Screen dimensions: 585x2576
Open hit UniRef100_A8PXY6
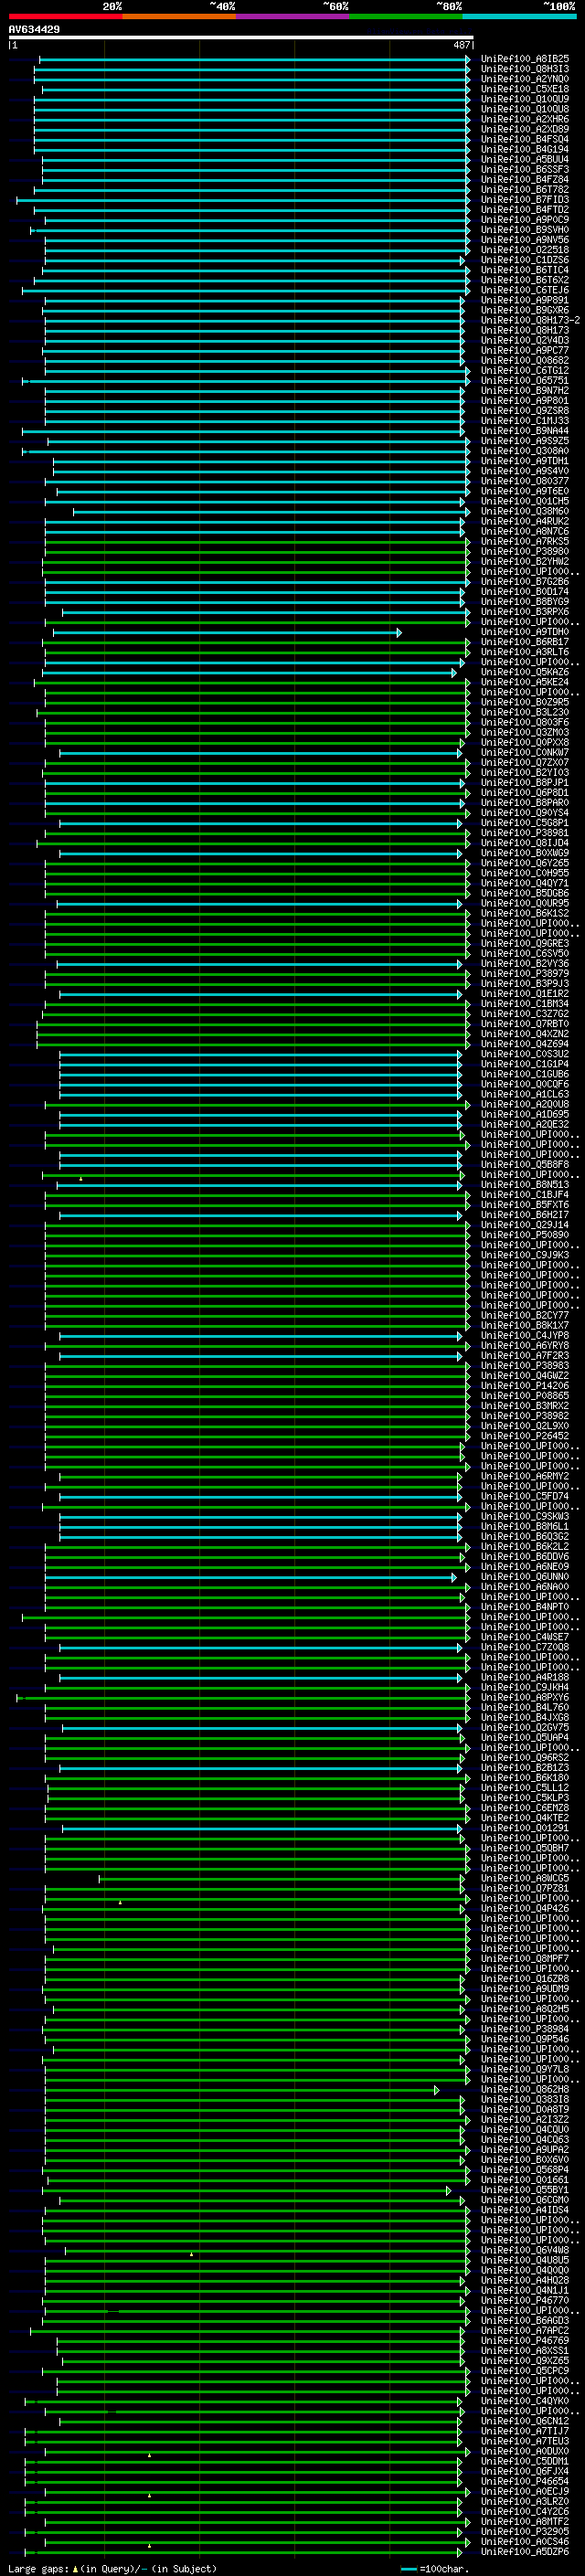tap(525, 1698)
